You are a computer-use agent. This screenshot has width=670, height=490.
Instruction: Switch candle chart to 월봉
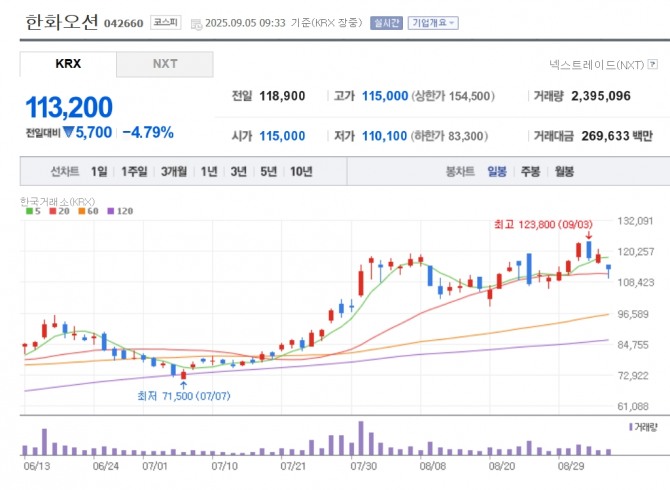[x=564, y=171]
